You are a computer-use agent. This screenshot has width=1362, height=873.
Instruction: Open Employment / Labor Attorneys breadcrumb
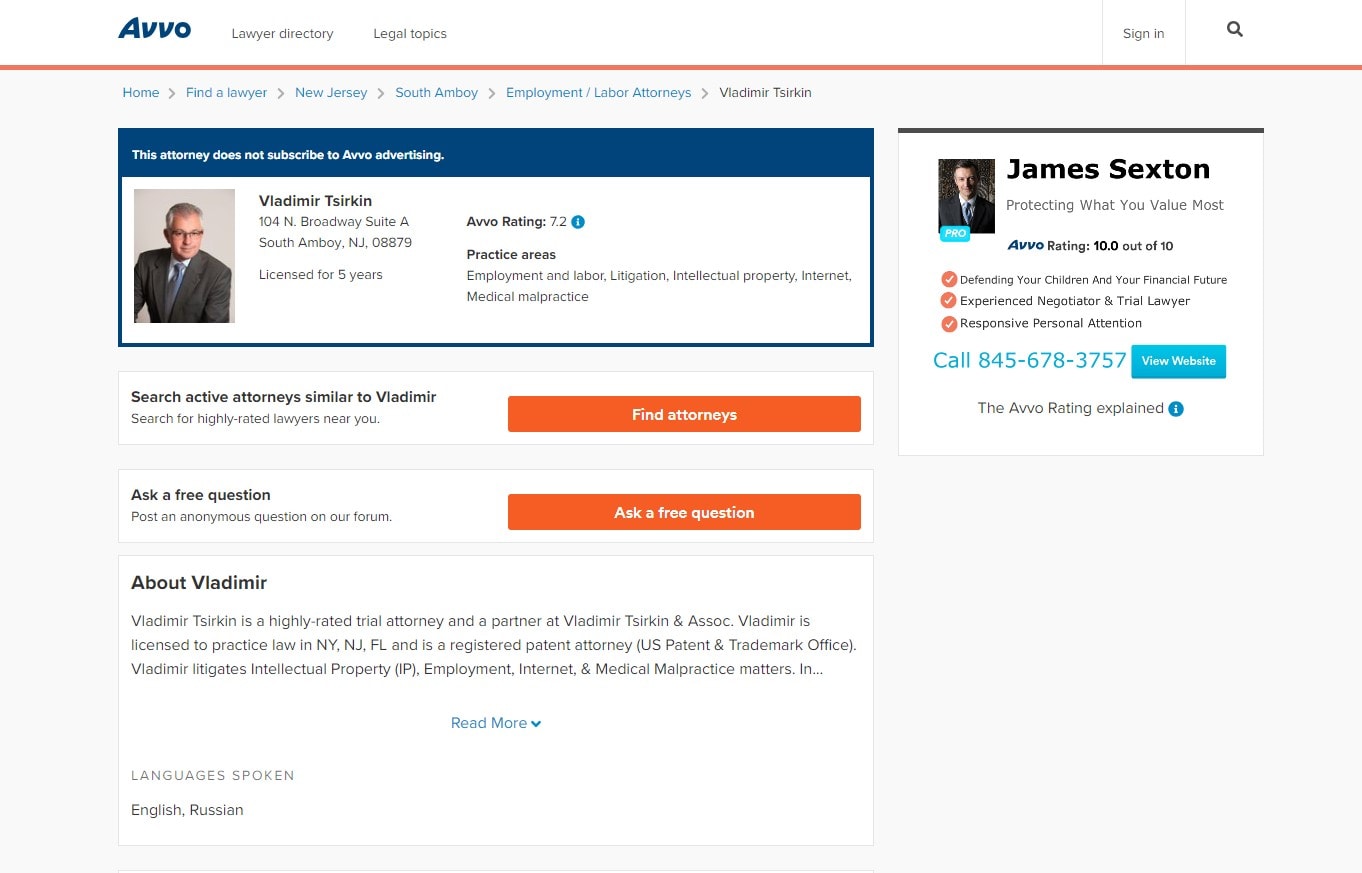click(x=598, y=92)
